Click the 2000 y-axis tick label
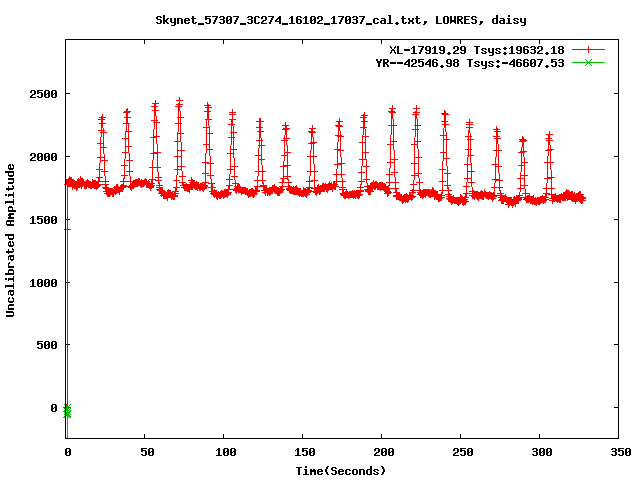Screen dimensions: 640x480 pyautogui.click(x=43, y=157)
